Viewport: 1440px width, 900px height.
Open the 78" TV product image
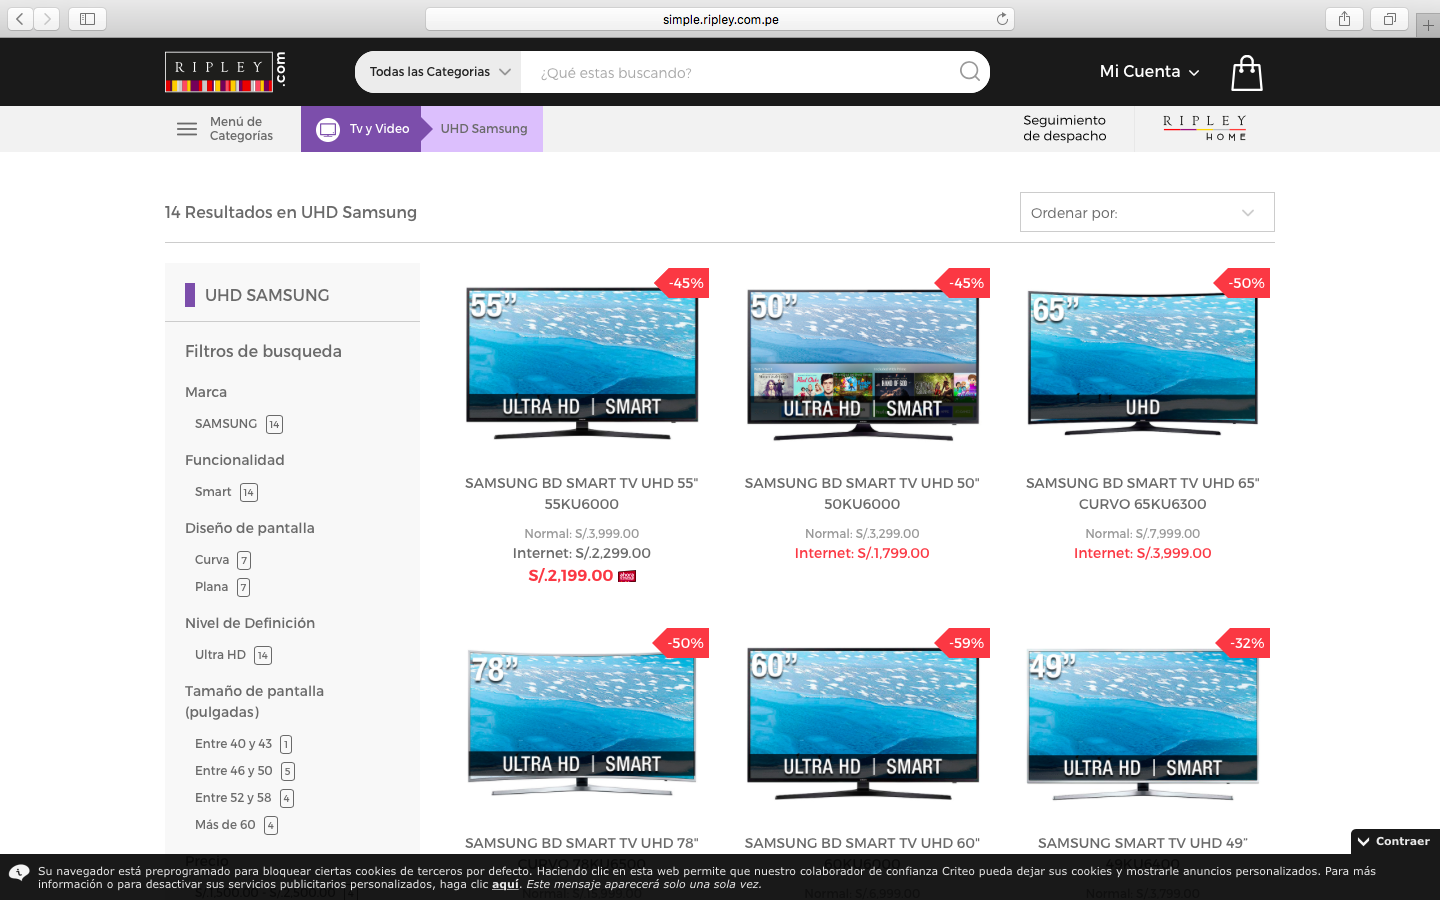click(582, 722)
